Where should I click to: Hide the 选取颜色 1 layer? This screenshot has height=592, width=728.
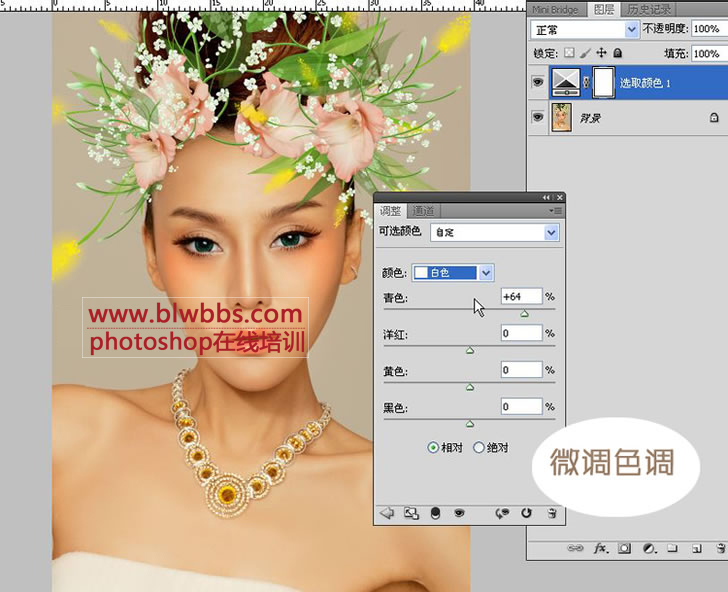(x=538, y=82)
